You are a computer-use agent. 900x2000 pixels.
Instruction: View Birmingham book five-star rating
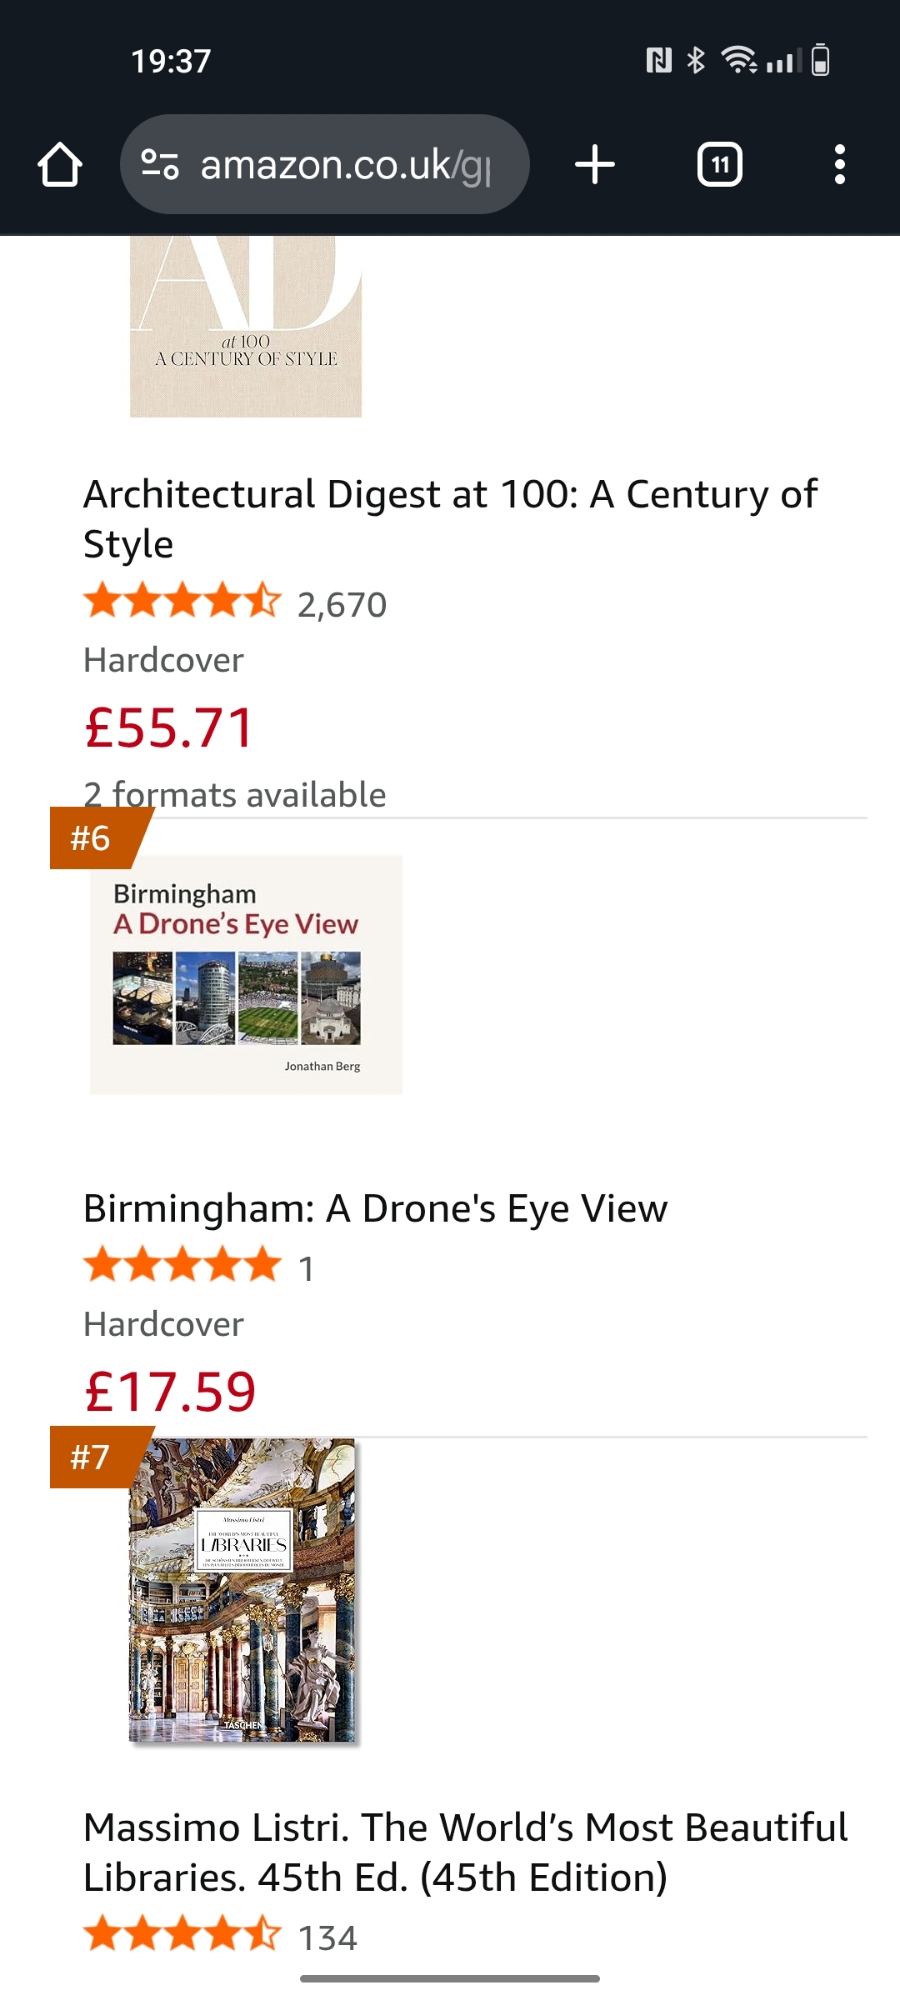(182, 1266)
